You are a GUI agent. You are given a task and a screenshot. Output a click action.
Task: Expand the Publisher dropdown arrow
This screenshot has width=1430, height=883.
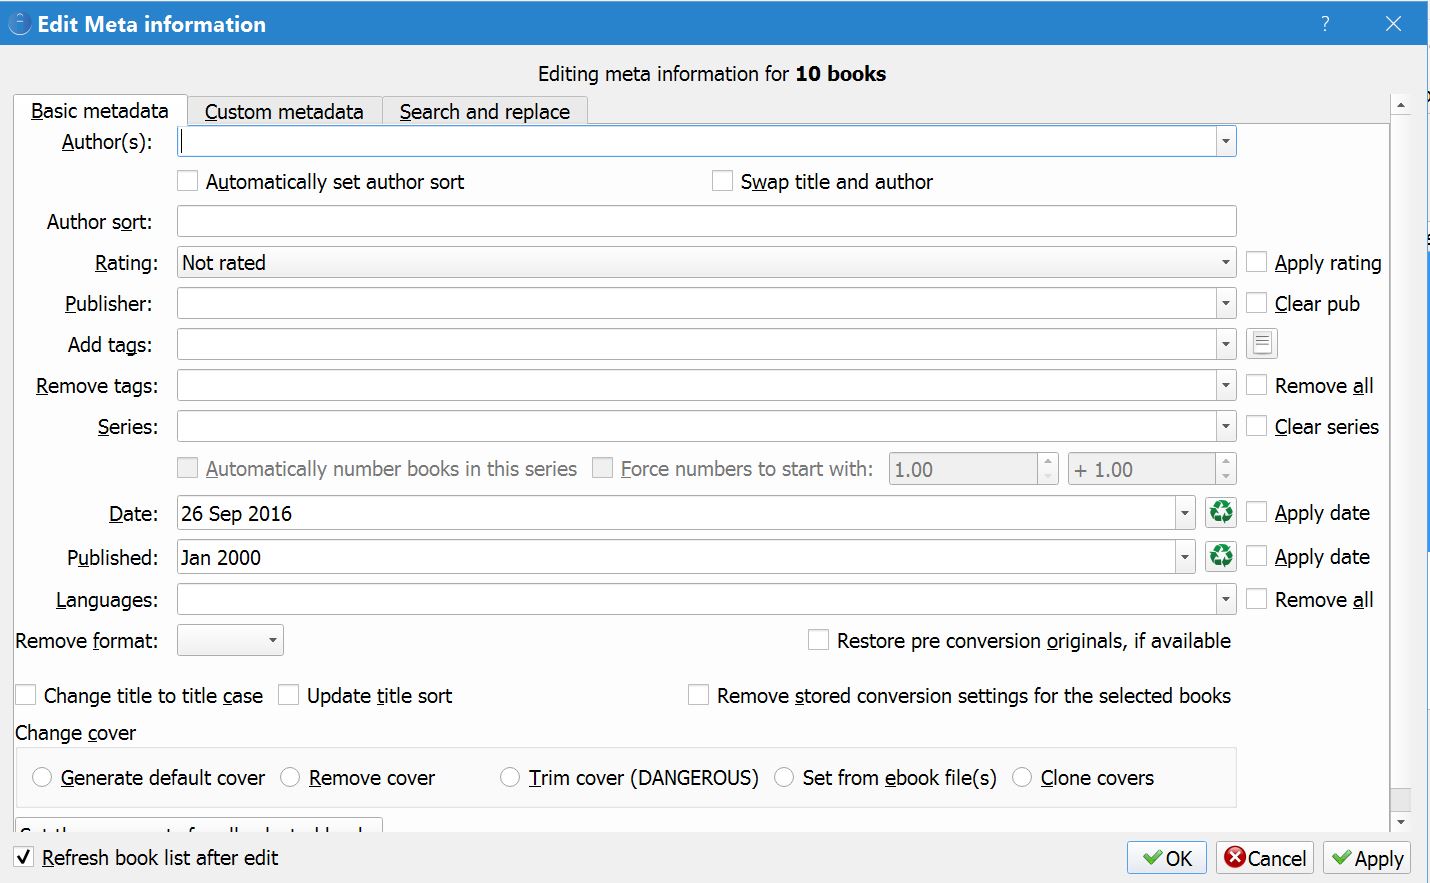coord(1225,303)
